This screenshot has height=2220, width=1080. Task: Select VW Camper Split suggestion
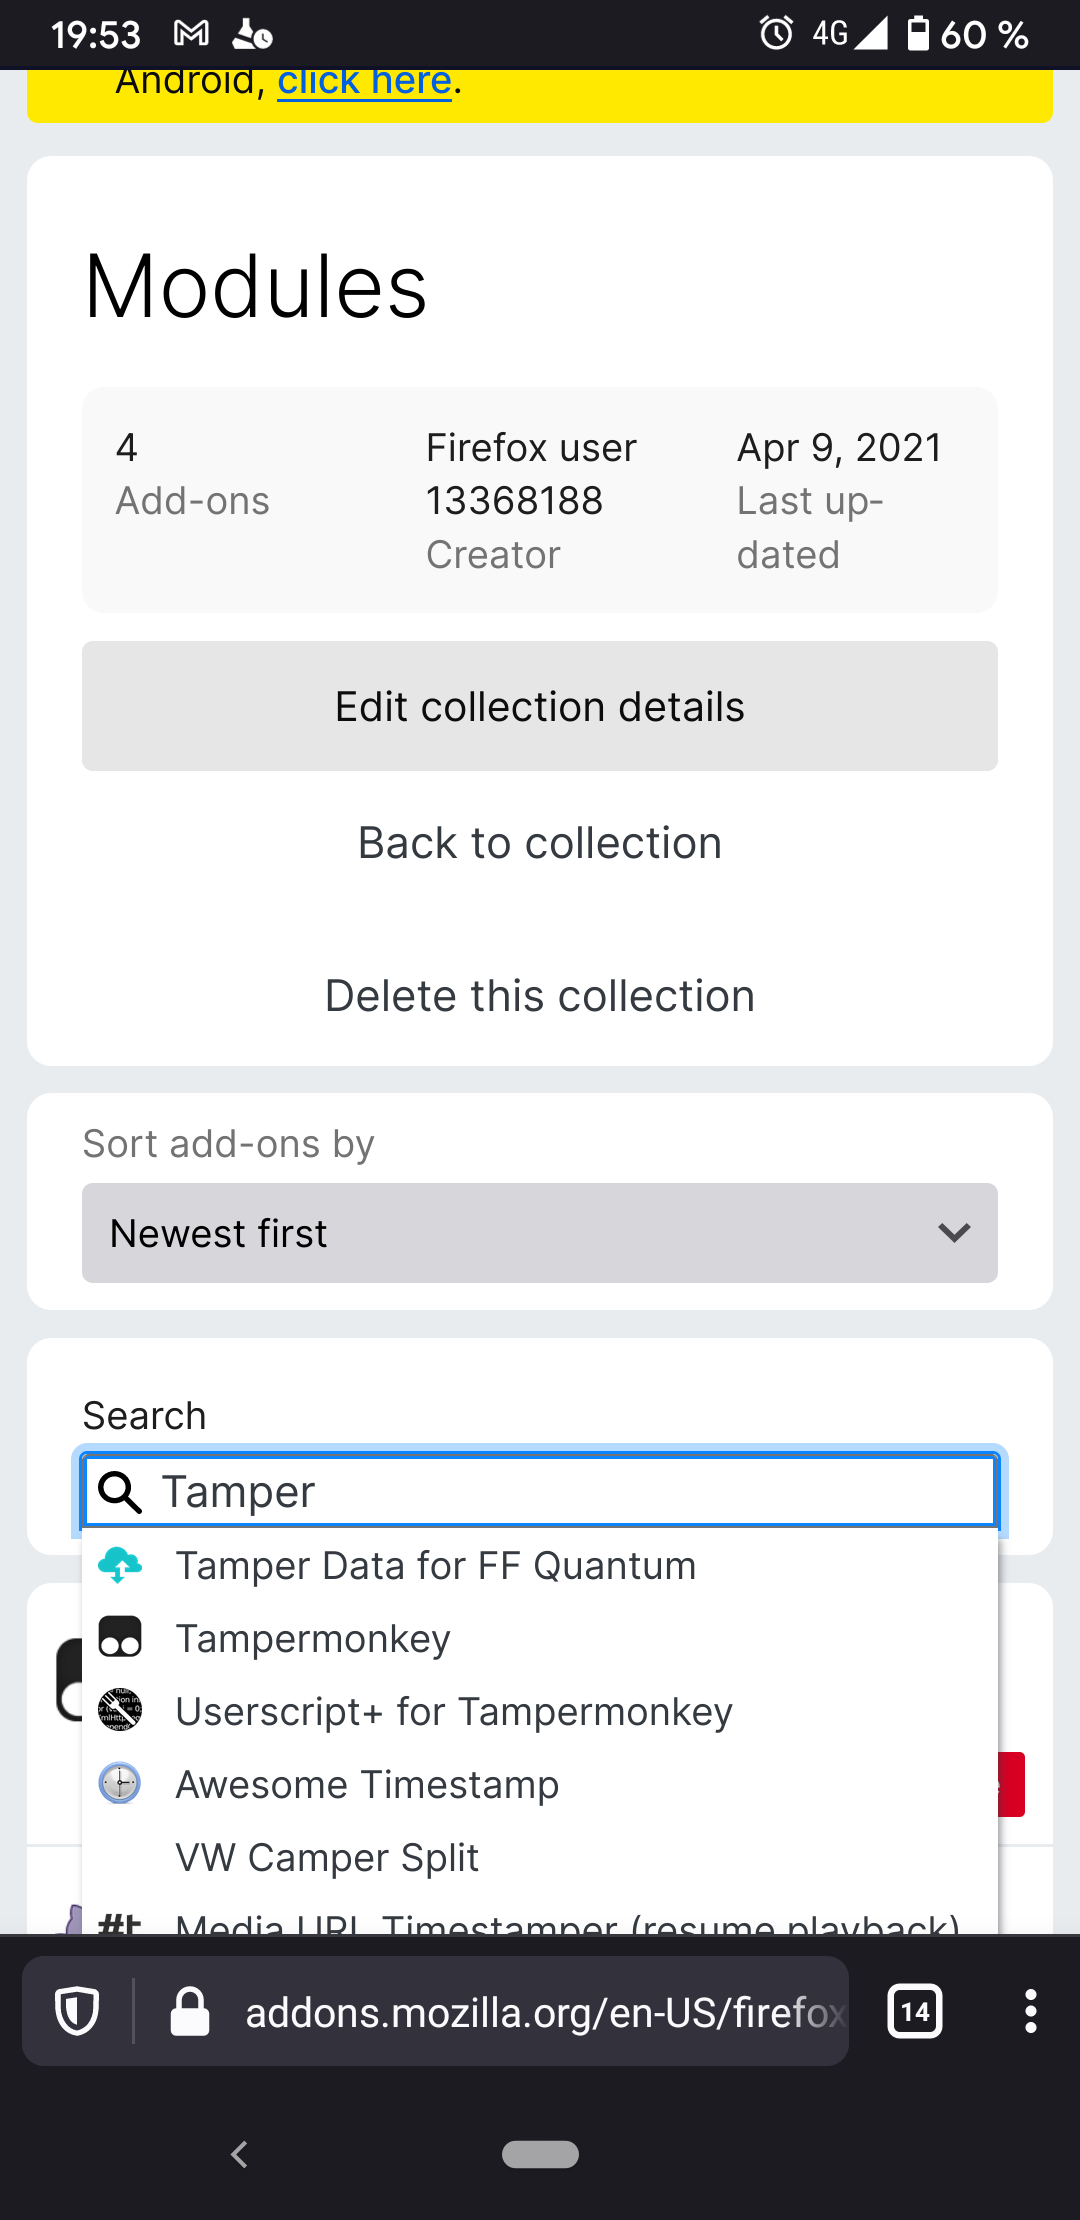click(327, 1858)
